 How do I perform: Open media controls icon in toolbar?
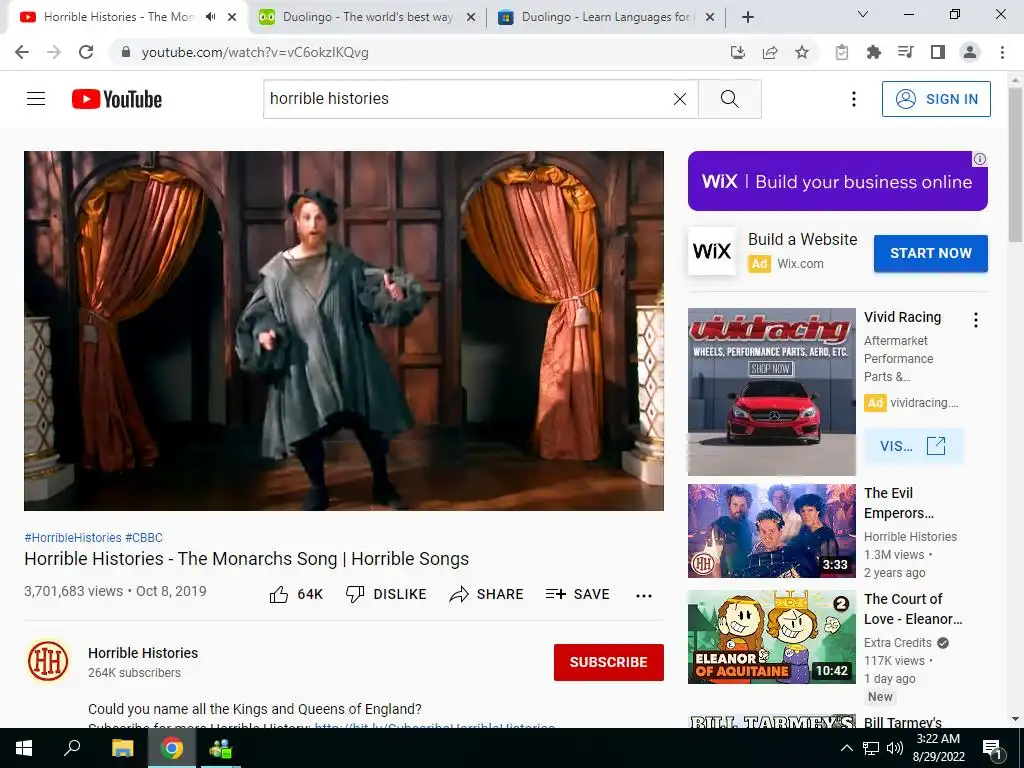click(906, 52)
